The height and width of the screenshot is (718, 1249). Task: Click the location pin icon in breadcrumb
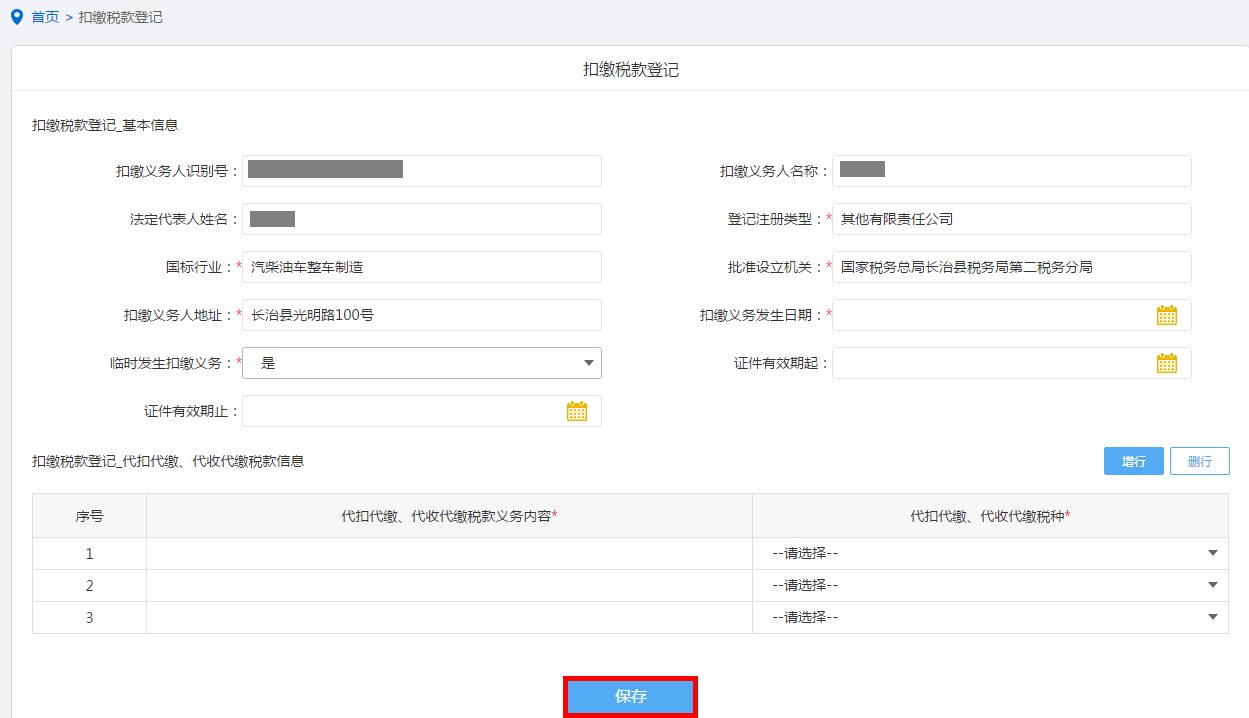point(16,17)
